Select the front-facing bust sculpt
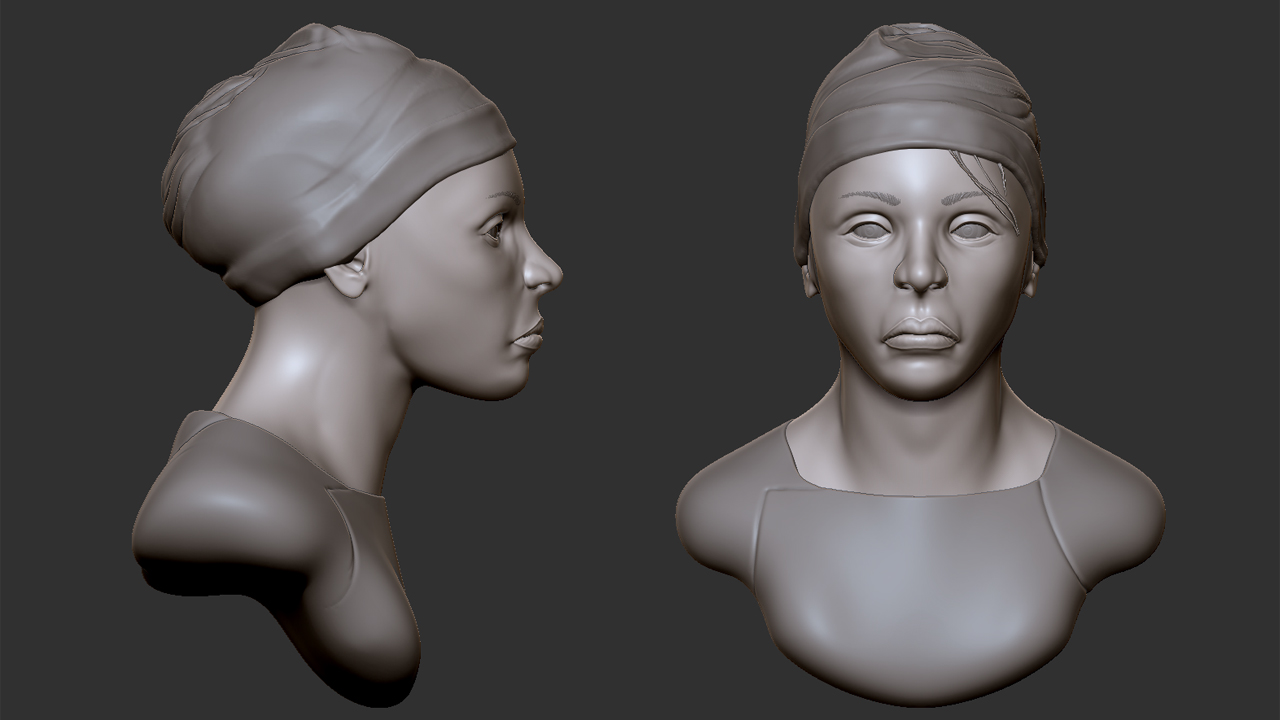This screenshot has height=720, width=1280. (920, 365)
